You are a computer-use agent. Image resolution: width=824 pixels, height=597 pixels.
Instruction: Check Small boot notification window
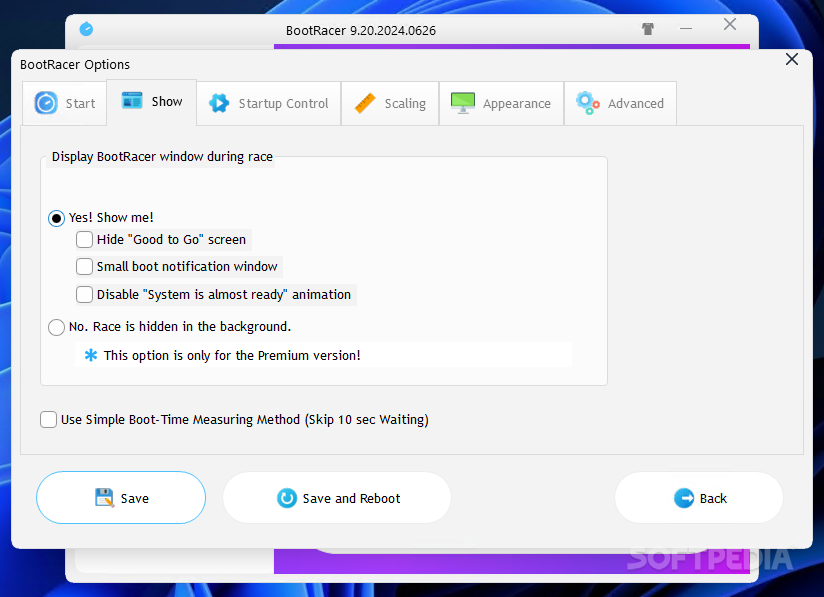(x=84, y=266)
